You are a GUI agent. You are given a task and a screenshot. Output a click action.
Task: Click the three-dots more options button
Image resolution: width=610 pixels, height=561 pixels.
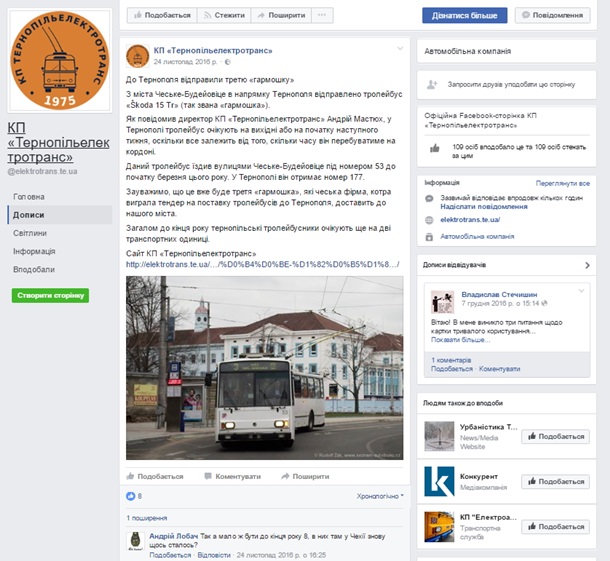coord(322,15)
